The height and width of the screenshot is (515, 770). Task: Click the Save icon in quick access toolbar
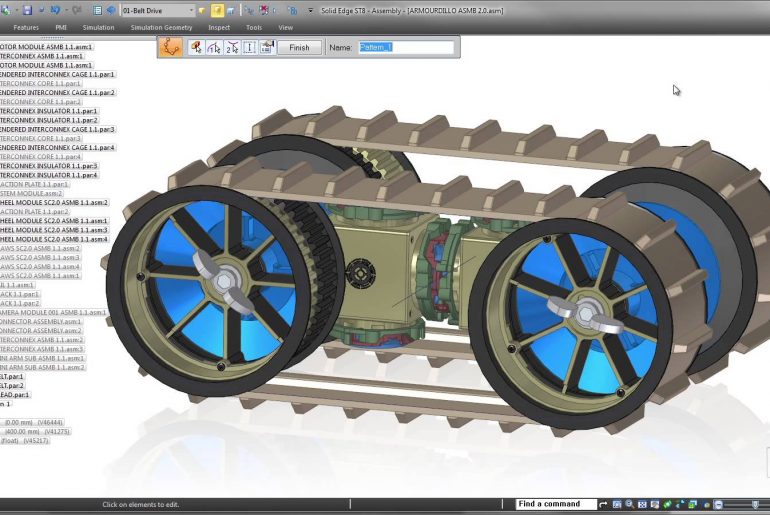[27, 10]
